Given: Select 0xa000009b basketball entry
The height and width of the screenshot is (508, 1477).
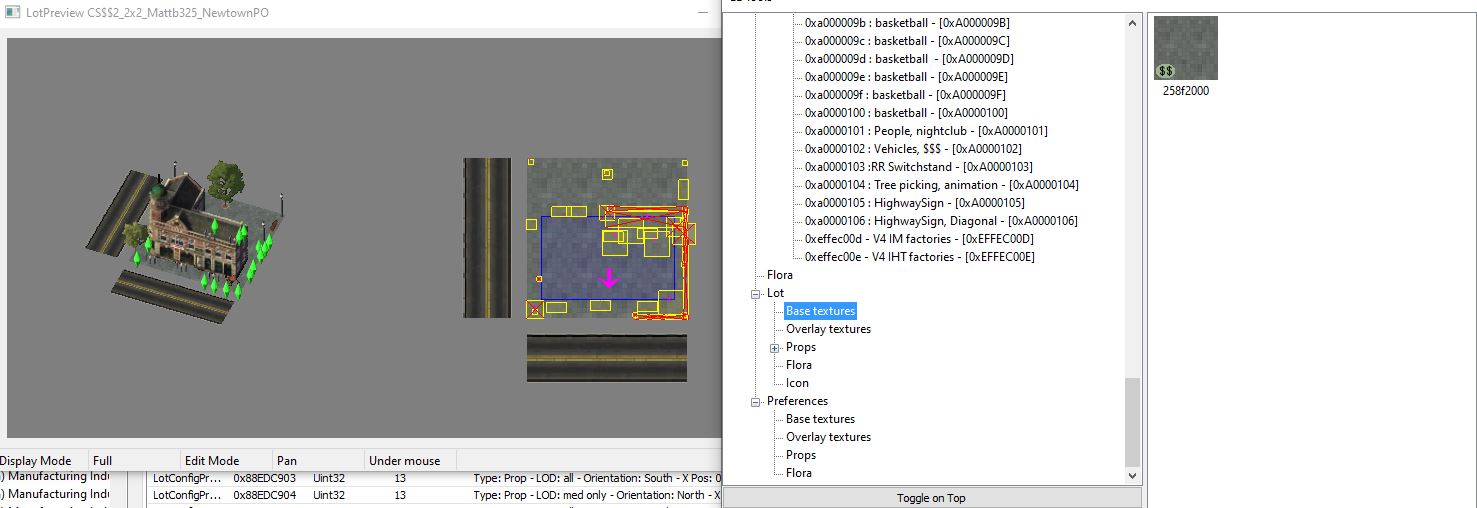Looking at the screenshot, I should tap(907, 23).
